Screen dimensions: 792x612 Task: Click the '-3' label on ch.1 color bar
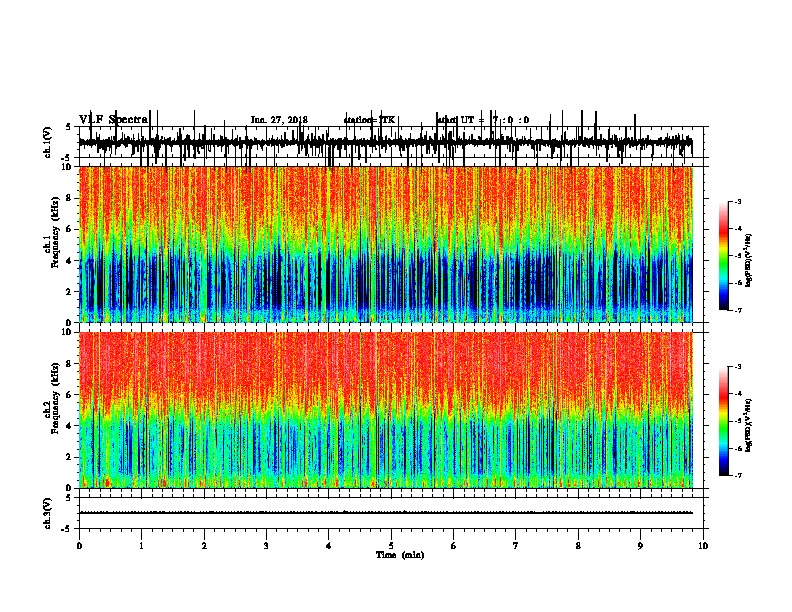tap(737, 202)
